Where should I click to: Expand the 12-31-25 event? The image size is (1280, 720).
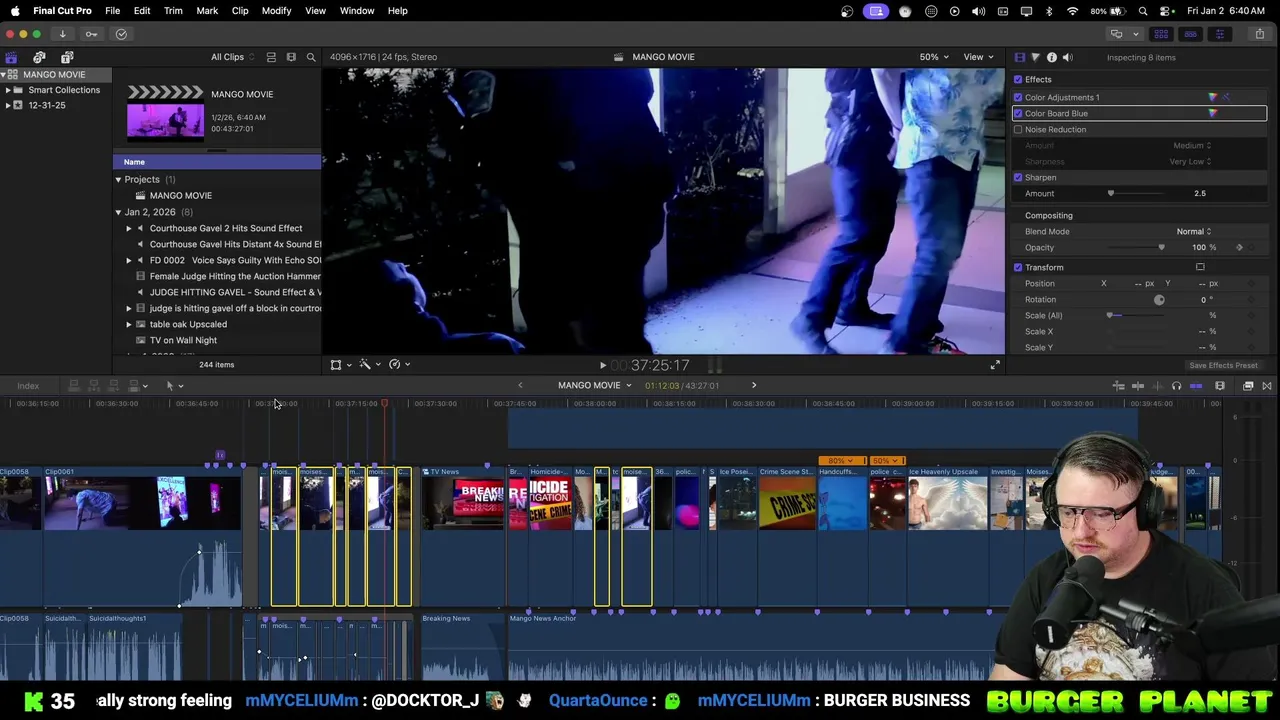[x=8, y=105]
